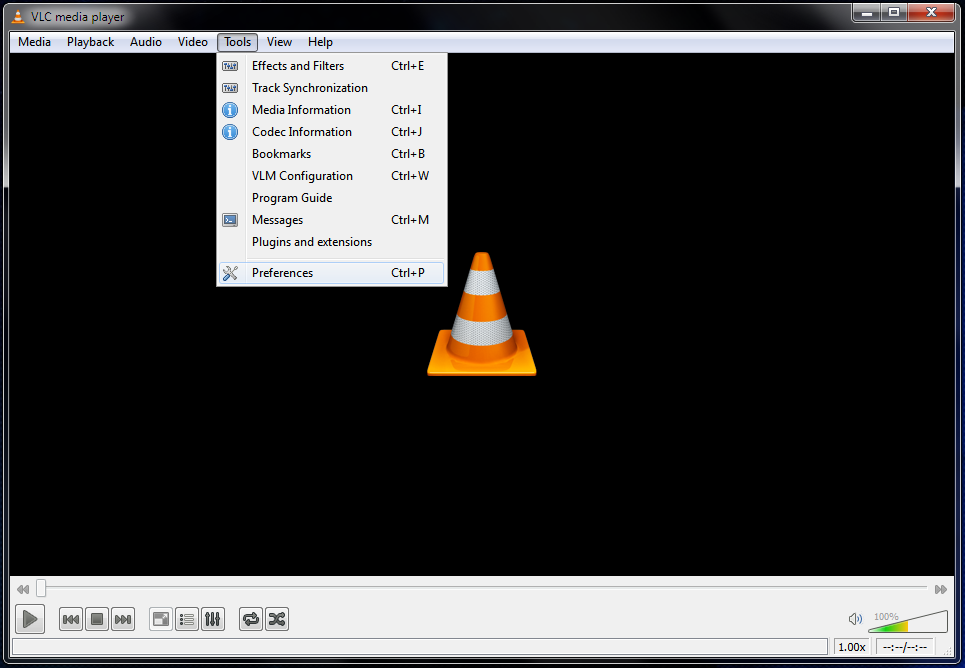965x668 pixels.
Task: Click the slower playback arrows beside the seek bar
Action: (23, 589)
